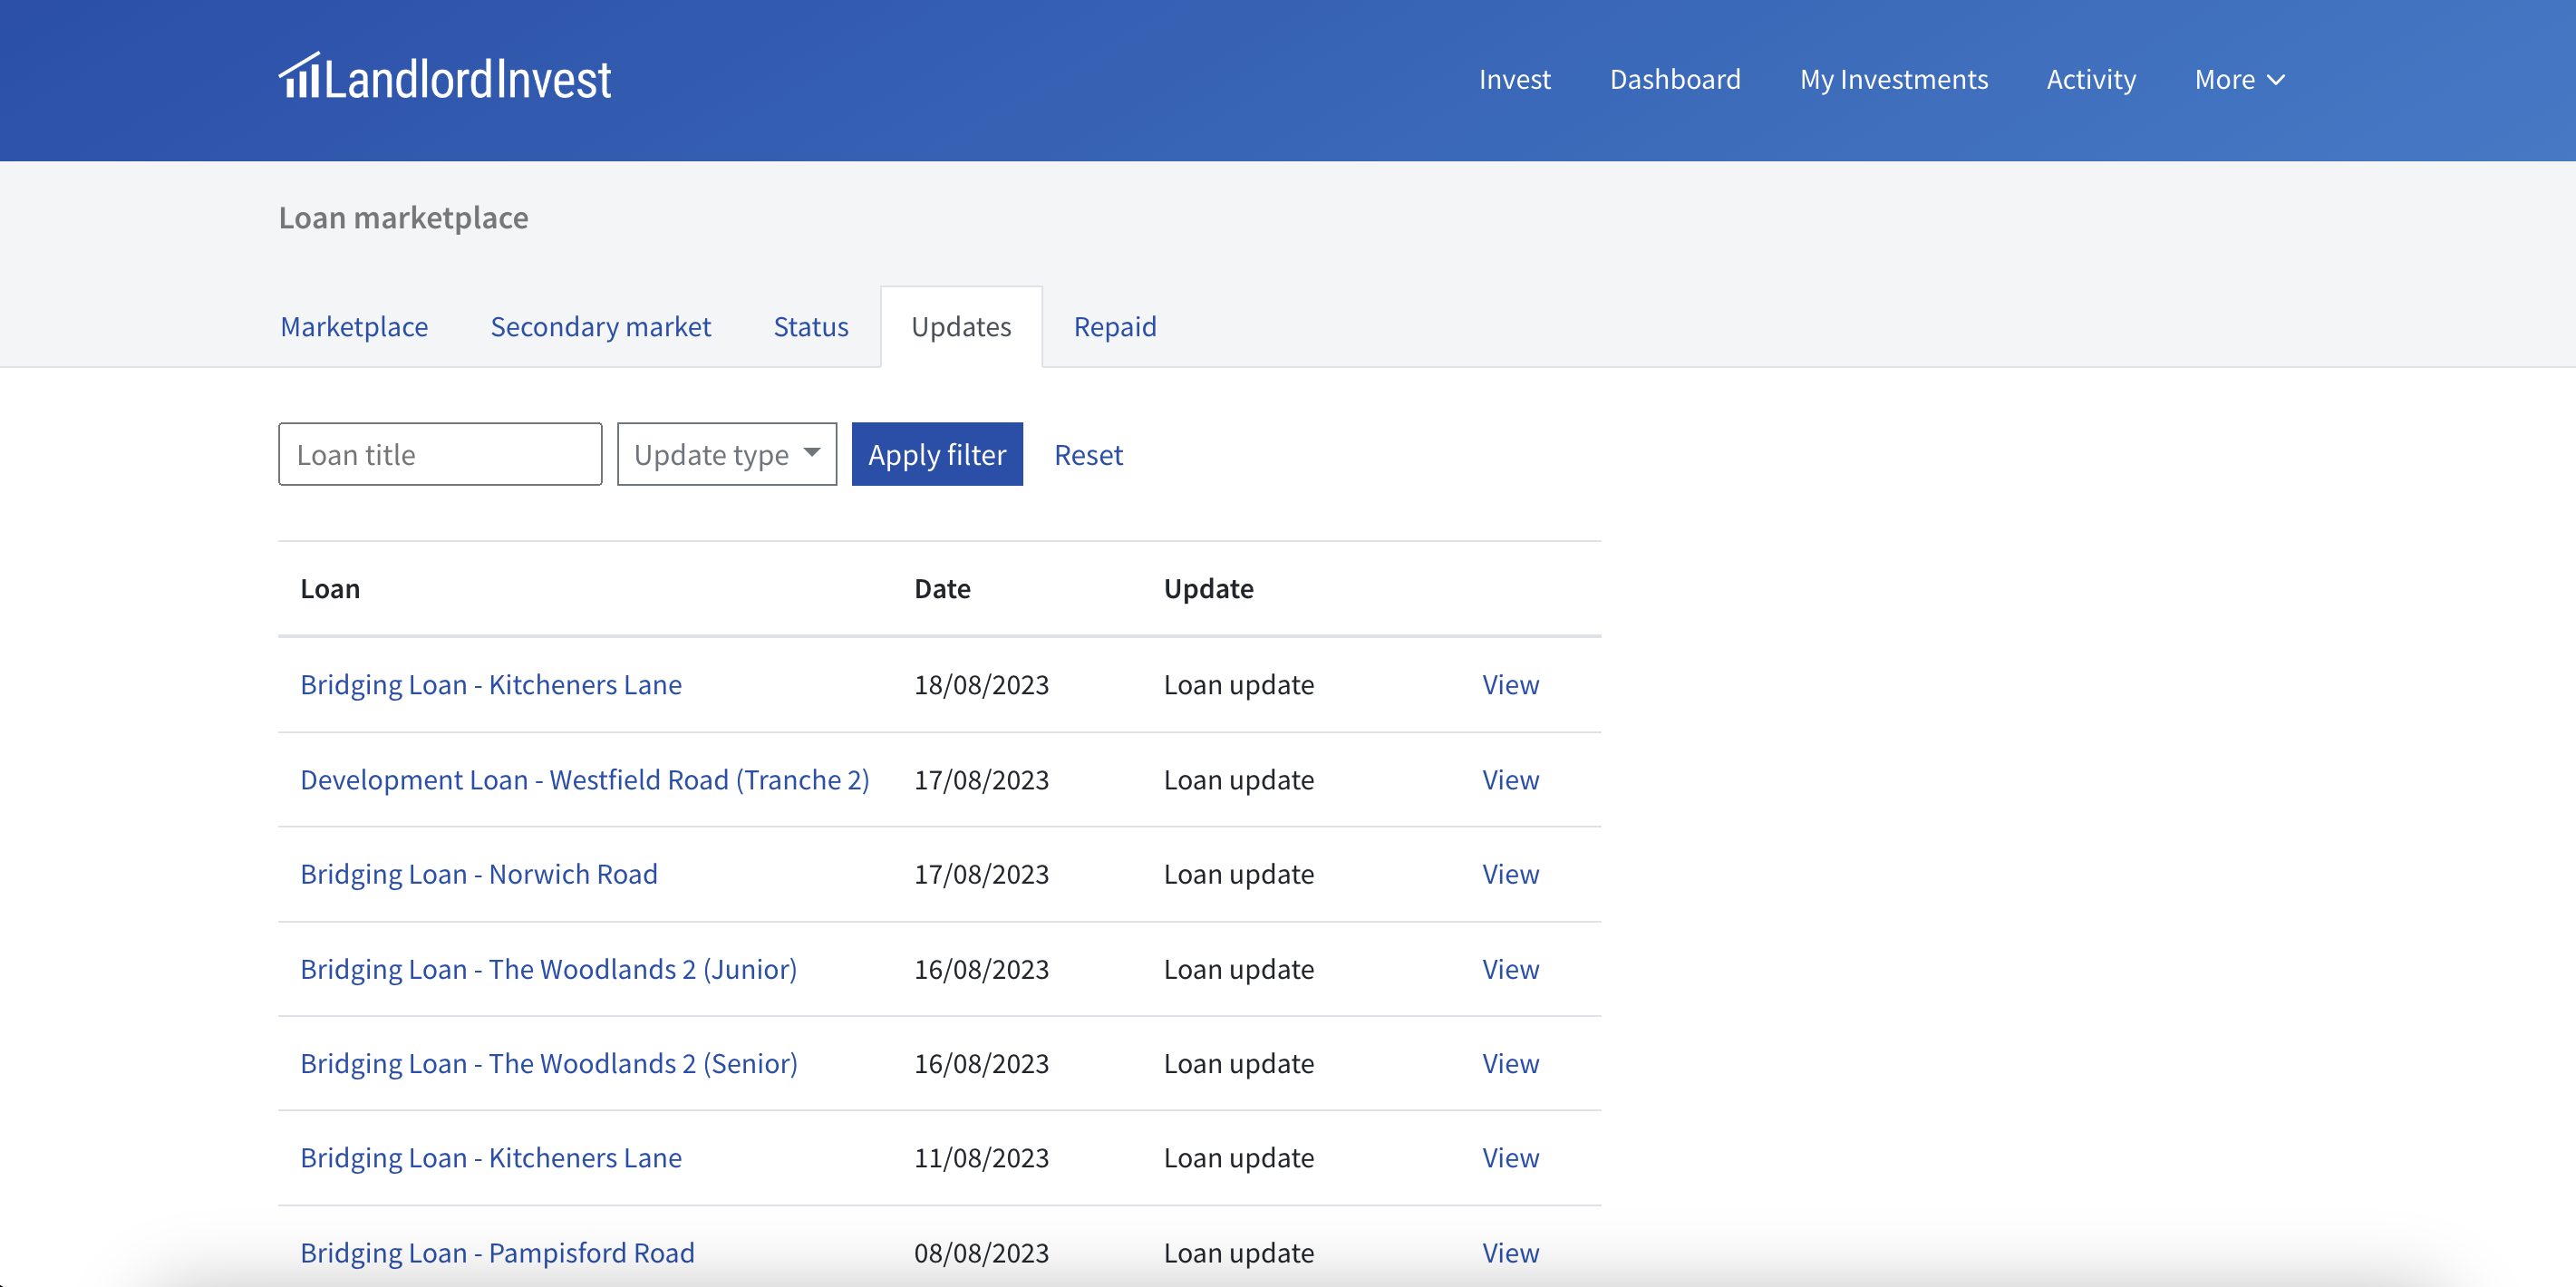The image size is (2576, 1287).
Task: Open My Investments
Action: pos(1894,79)
